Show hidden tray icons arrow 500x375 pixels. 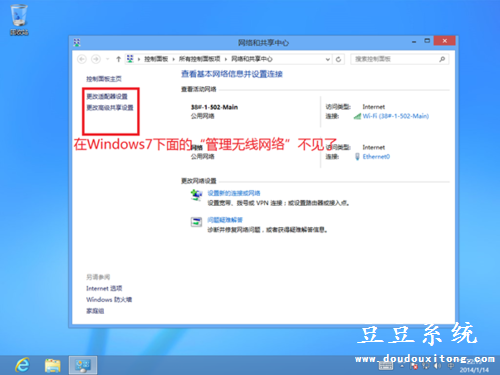(x=402, y=366)
